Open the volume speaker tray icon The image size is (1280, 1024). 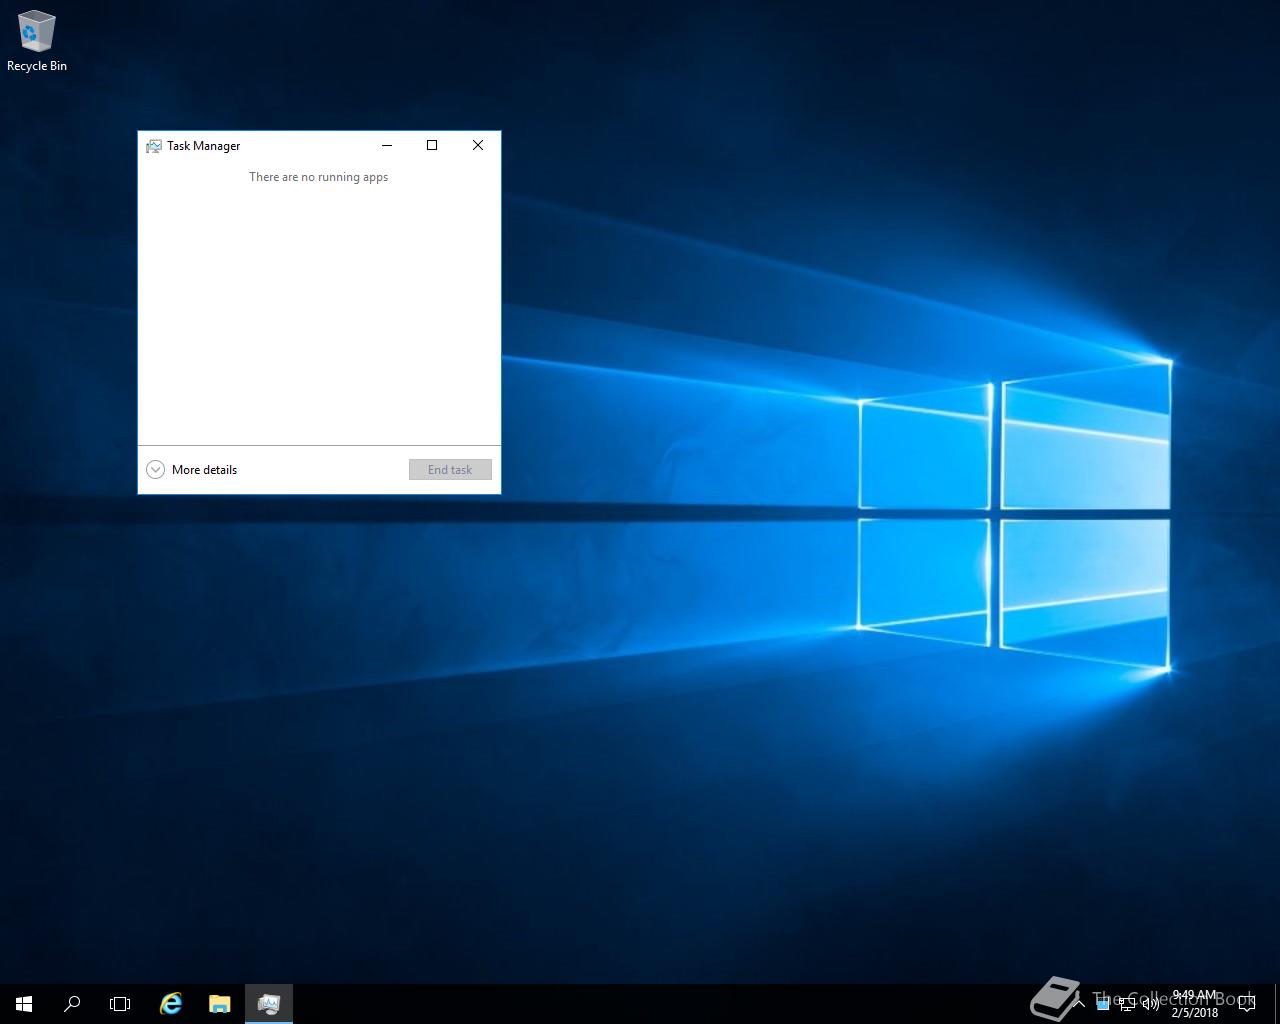(x=1151, y=1004)
